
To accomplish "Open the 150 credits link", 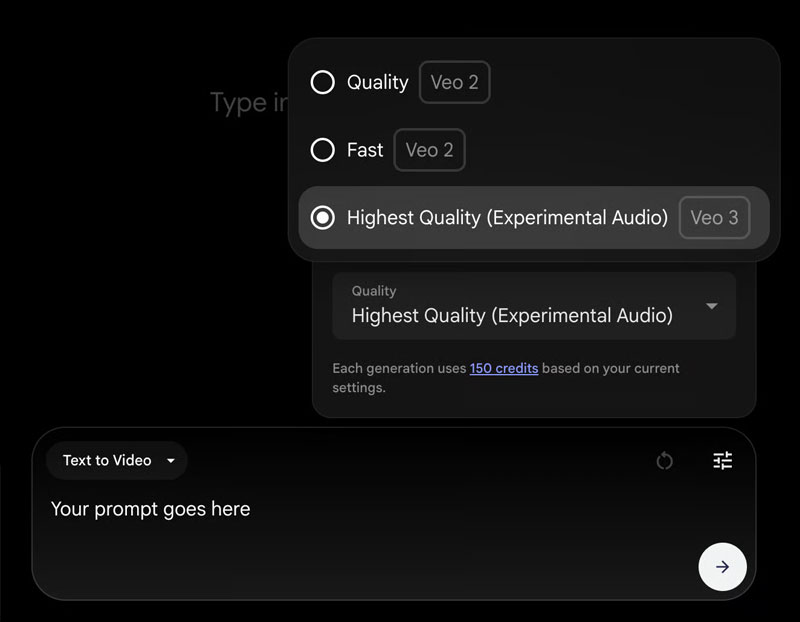I will pos(504,369).
